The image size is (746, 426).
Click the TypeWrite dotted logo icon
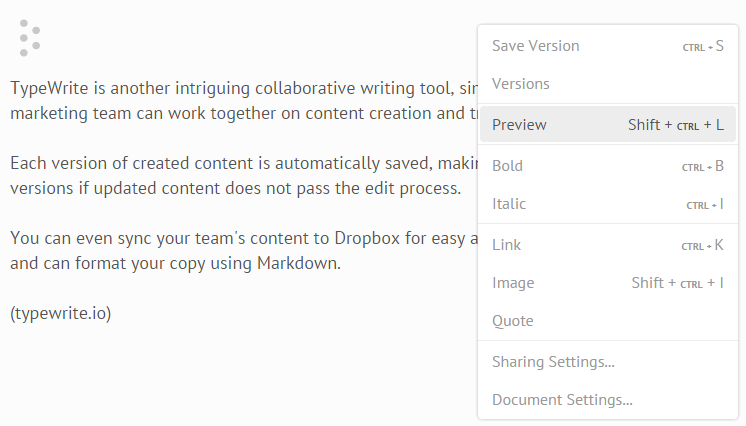click(x=29, y=38)
